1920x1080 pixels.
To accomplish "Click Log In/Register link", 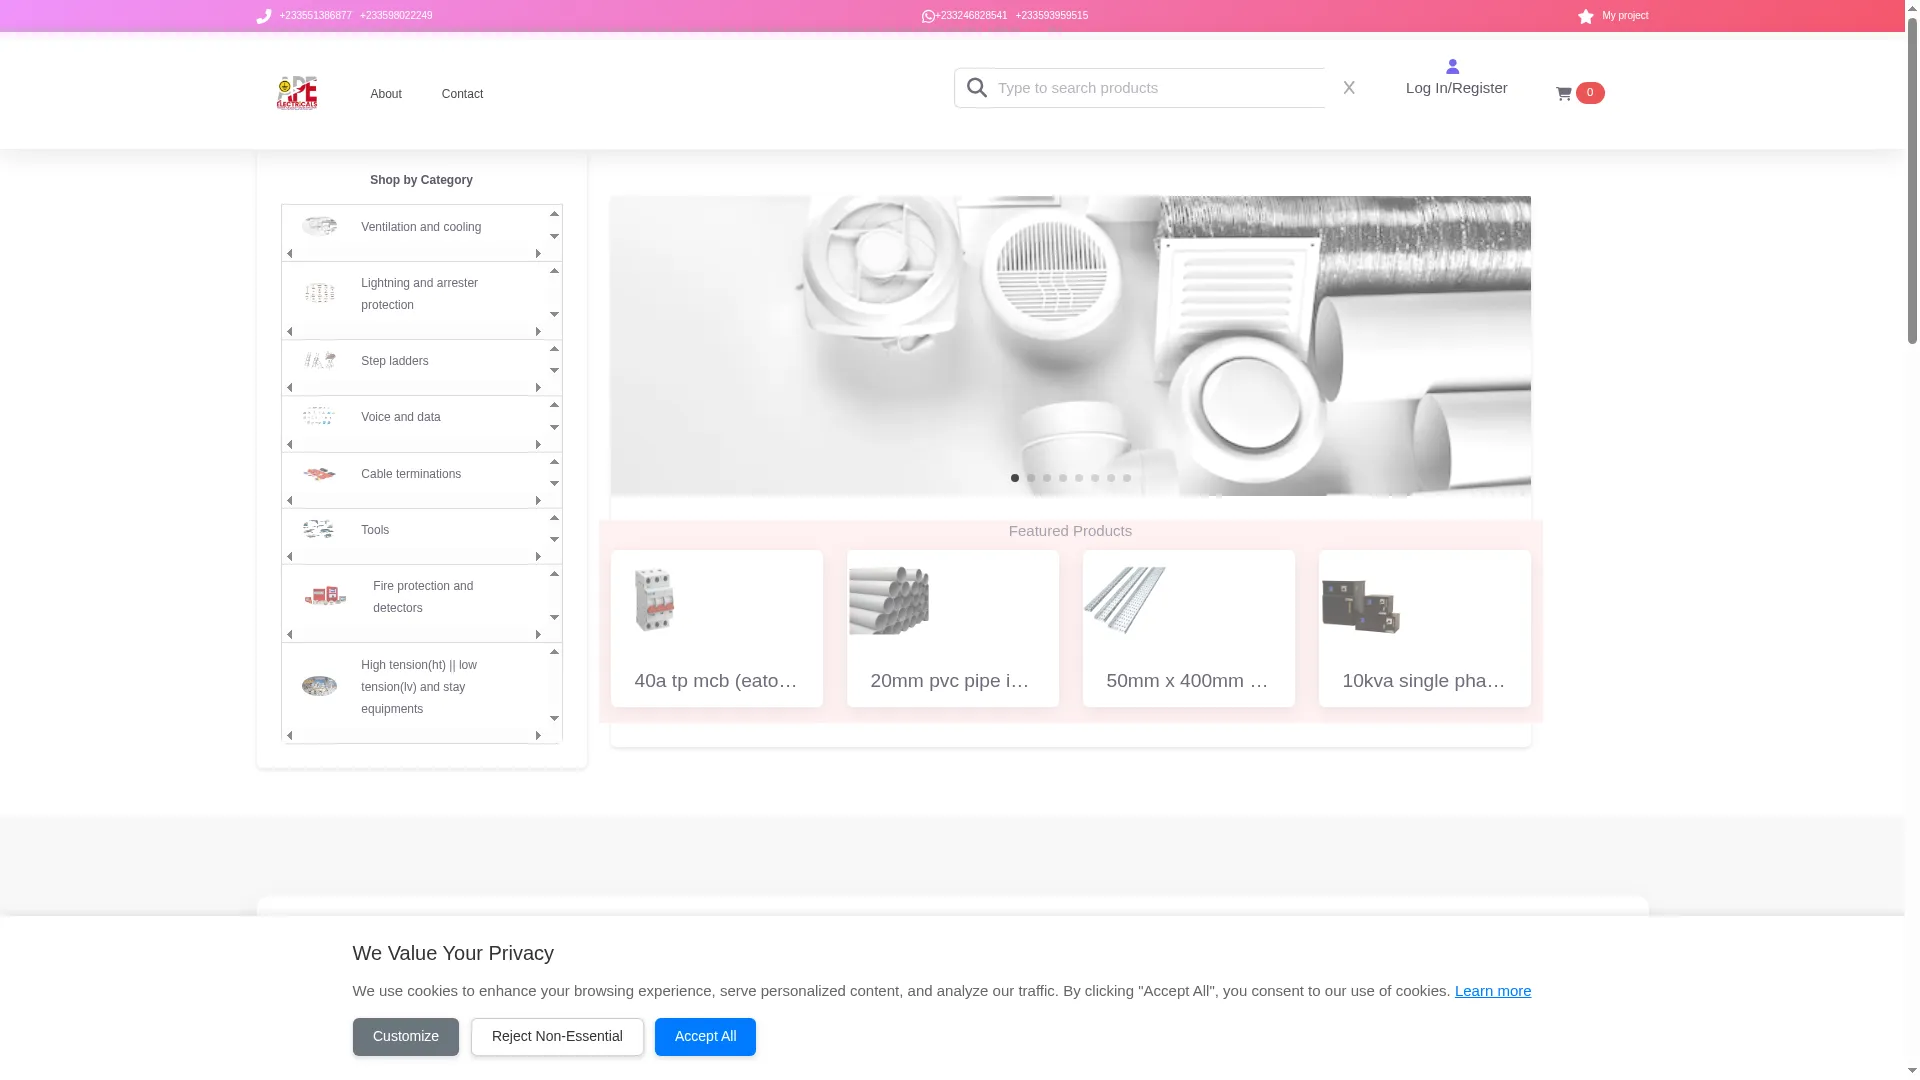I will point(1456,88).
